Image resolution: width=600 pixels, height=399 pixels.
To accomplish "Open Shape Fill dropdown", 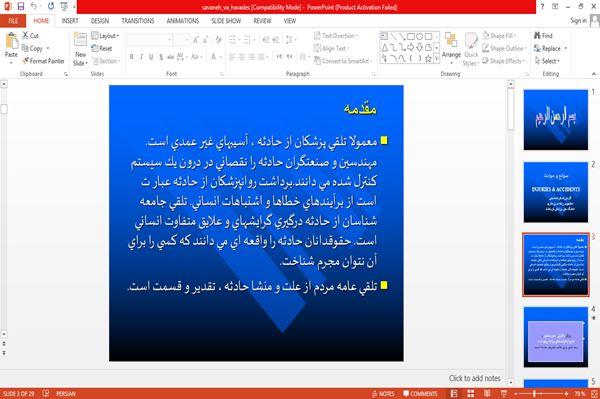I will click(499, 36).
